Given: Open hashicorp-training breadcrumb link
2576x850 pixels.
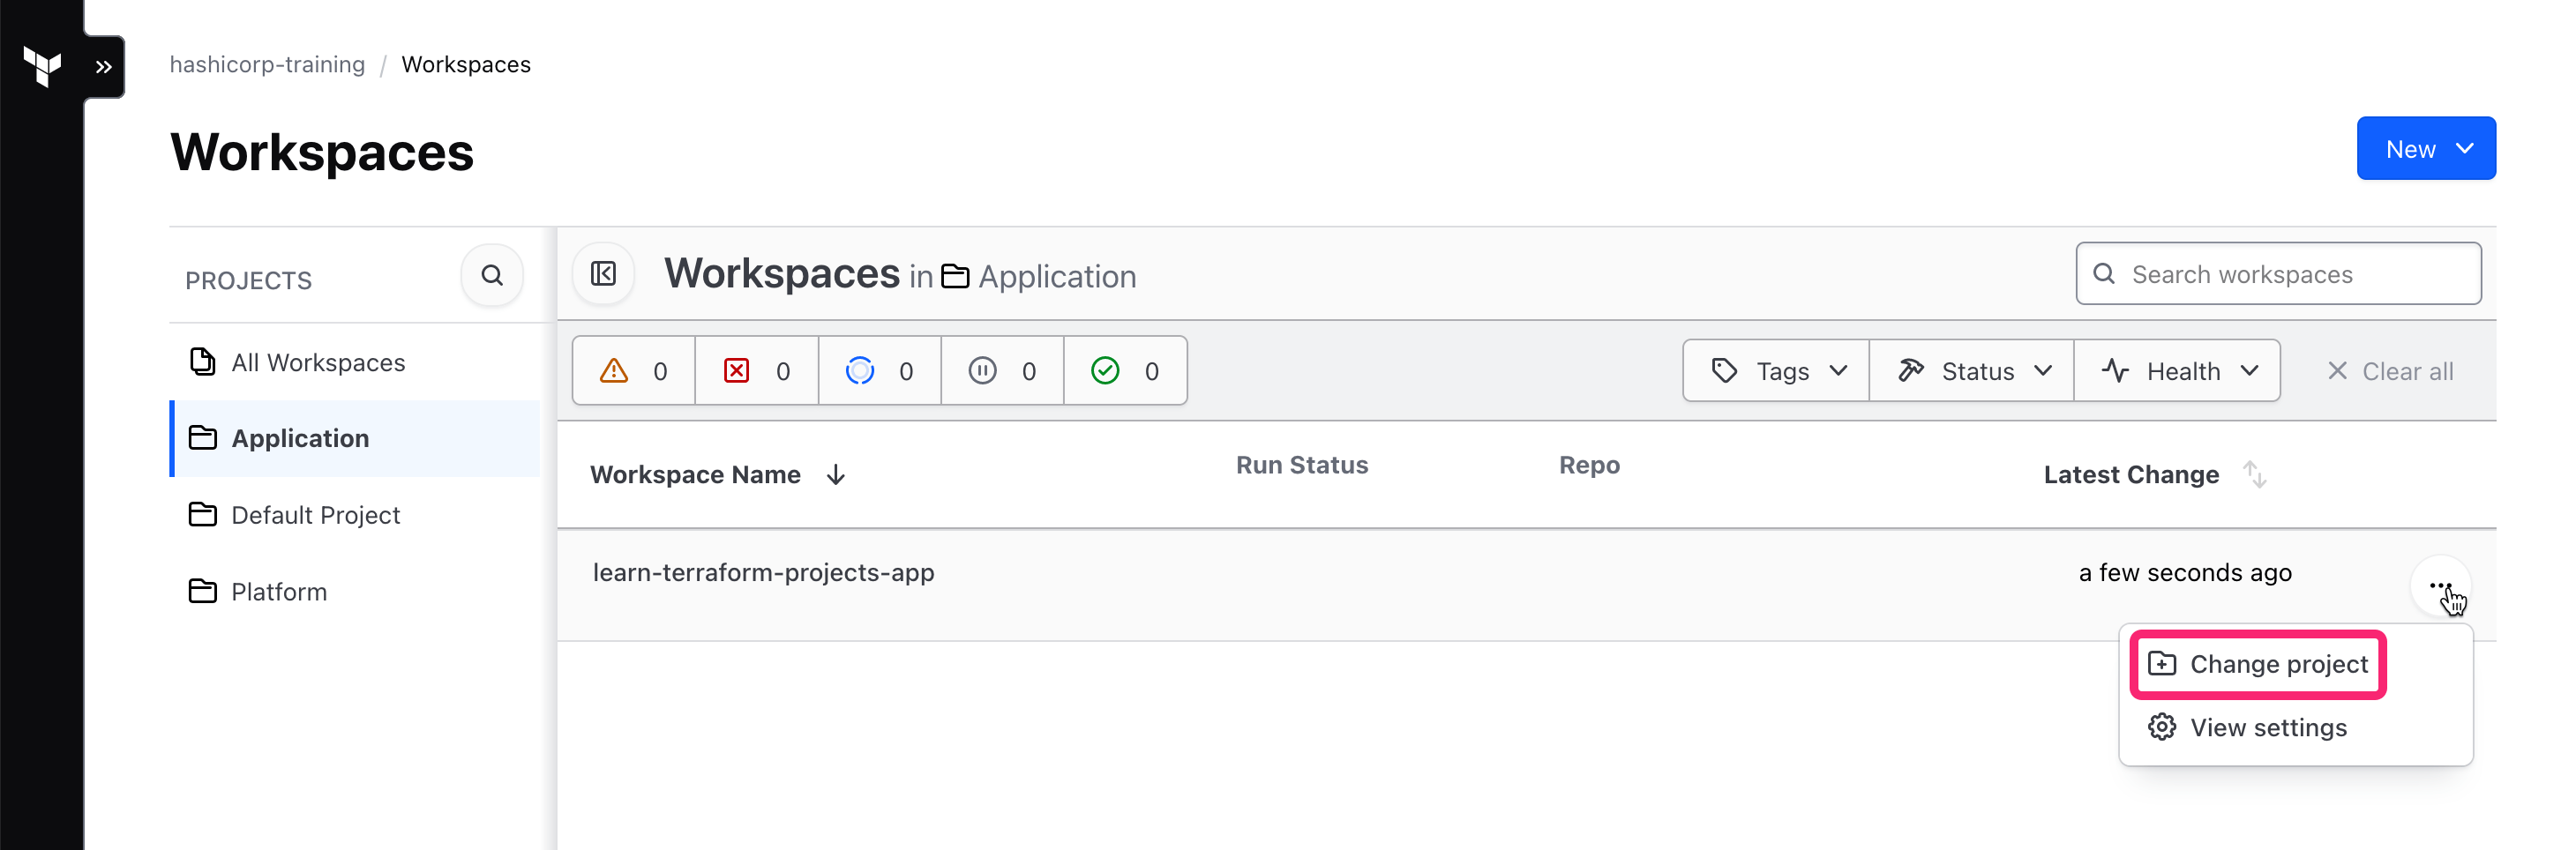Looking at the screenshot, I should click(267, 64).
